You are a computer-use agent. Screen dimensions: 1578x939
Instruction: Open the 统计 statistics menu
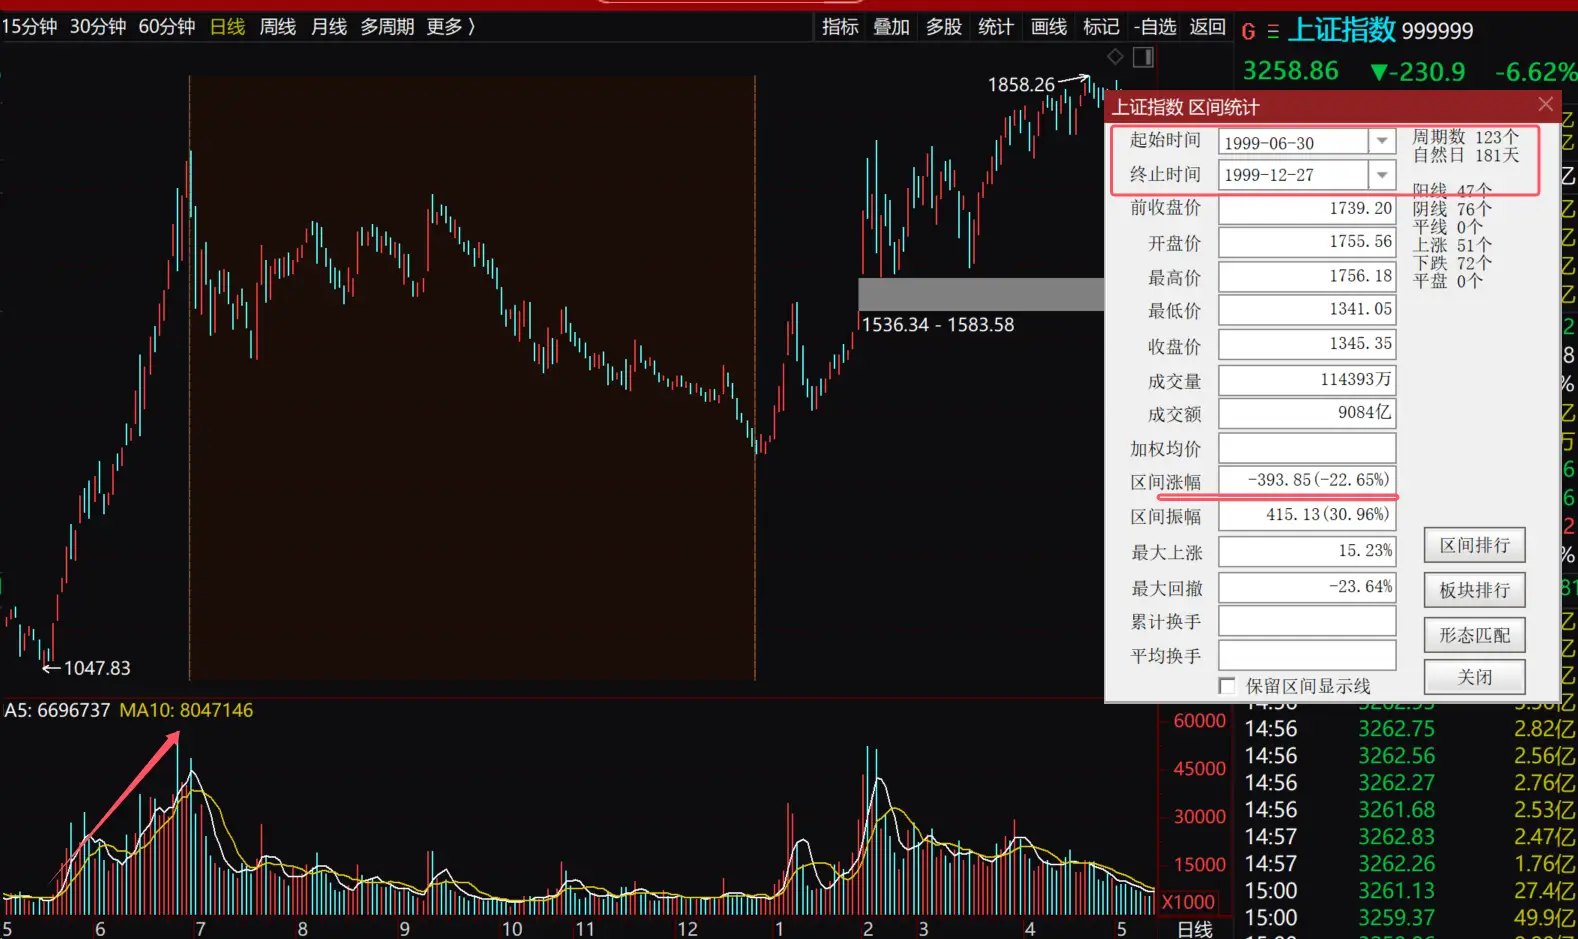click(995, 27)
